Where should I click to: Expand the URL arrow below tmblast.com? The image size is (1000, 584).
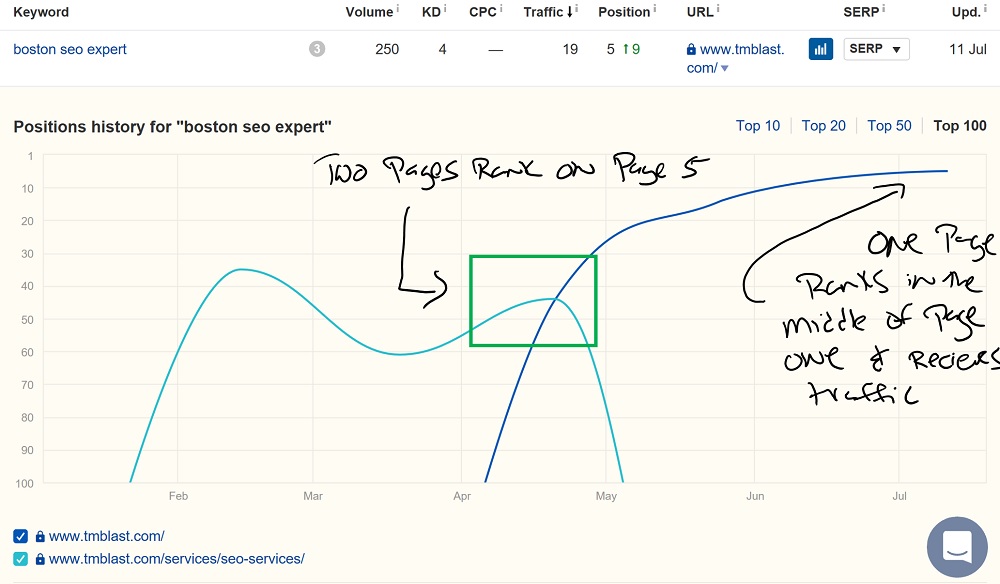(x=724, y=68)
